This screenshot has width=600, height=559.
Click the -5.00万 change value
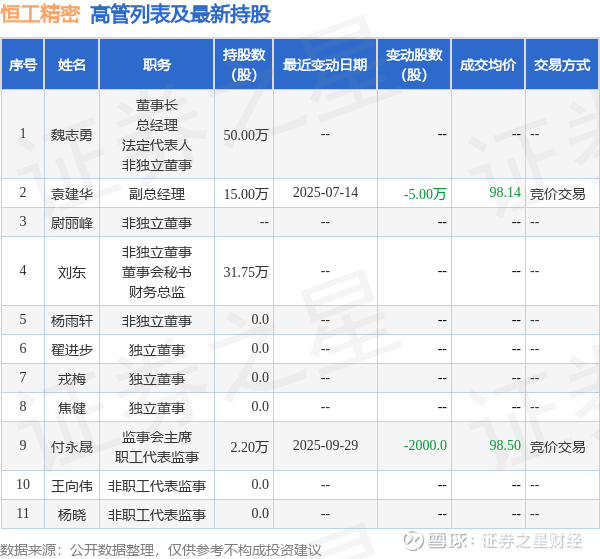425,194
